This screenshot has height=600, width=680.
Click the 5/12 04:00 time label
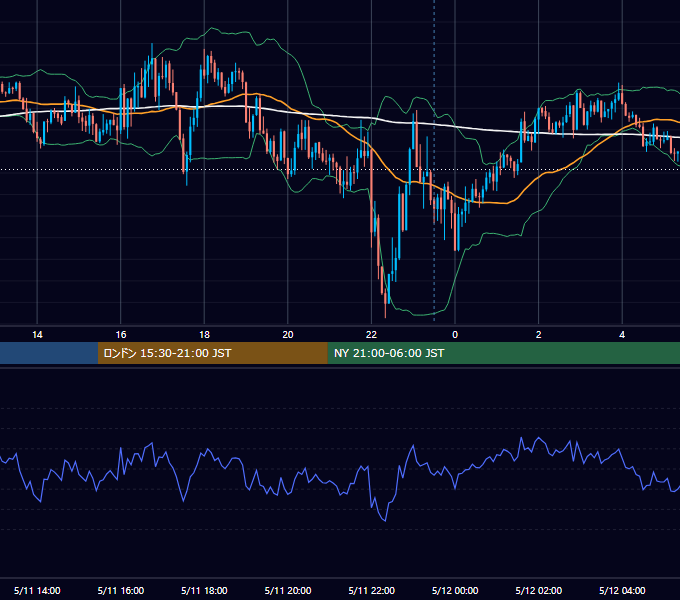622,590
